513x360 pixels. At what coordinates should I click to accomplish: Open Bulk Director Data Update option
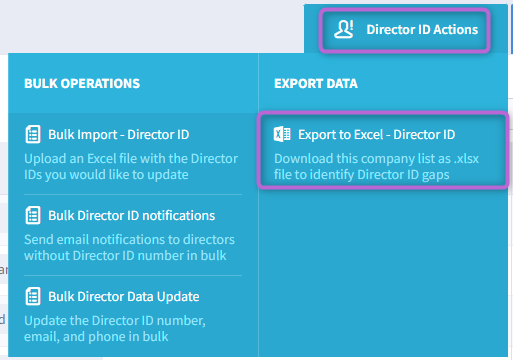pos(124,297)
